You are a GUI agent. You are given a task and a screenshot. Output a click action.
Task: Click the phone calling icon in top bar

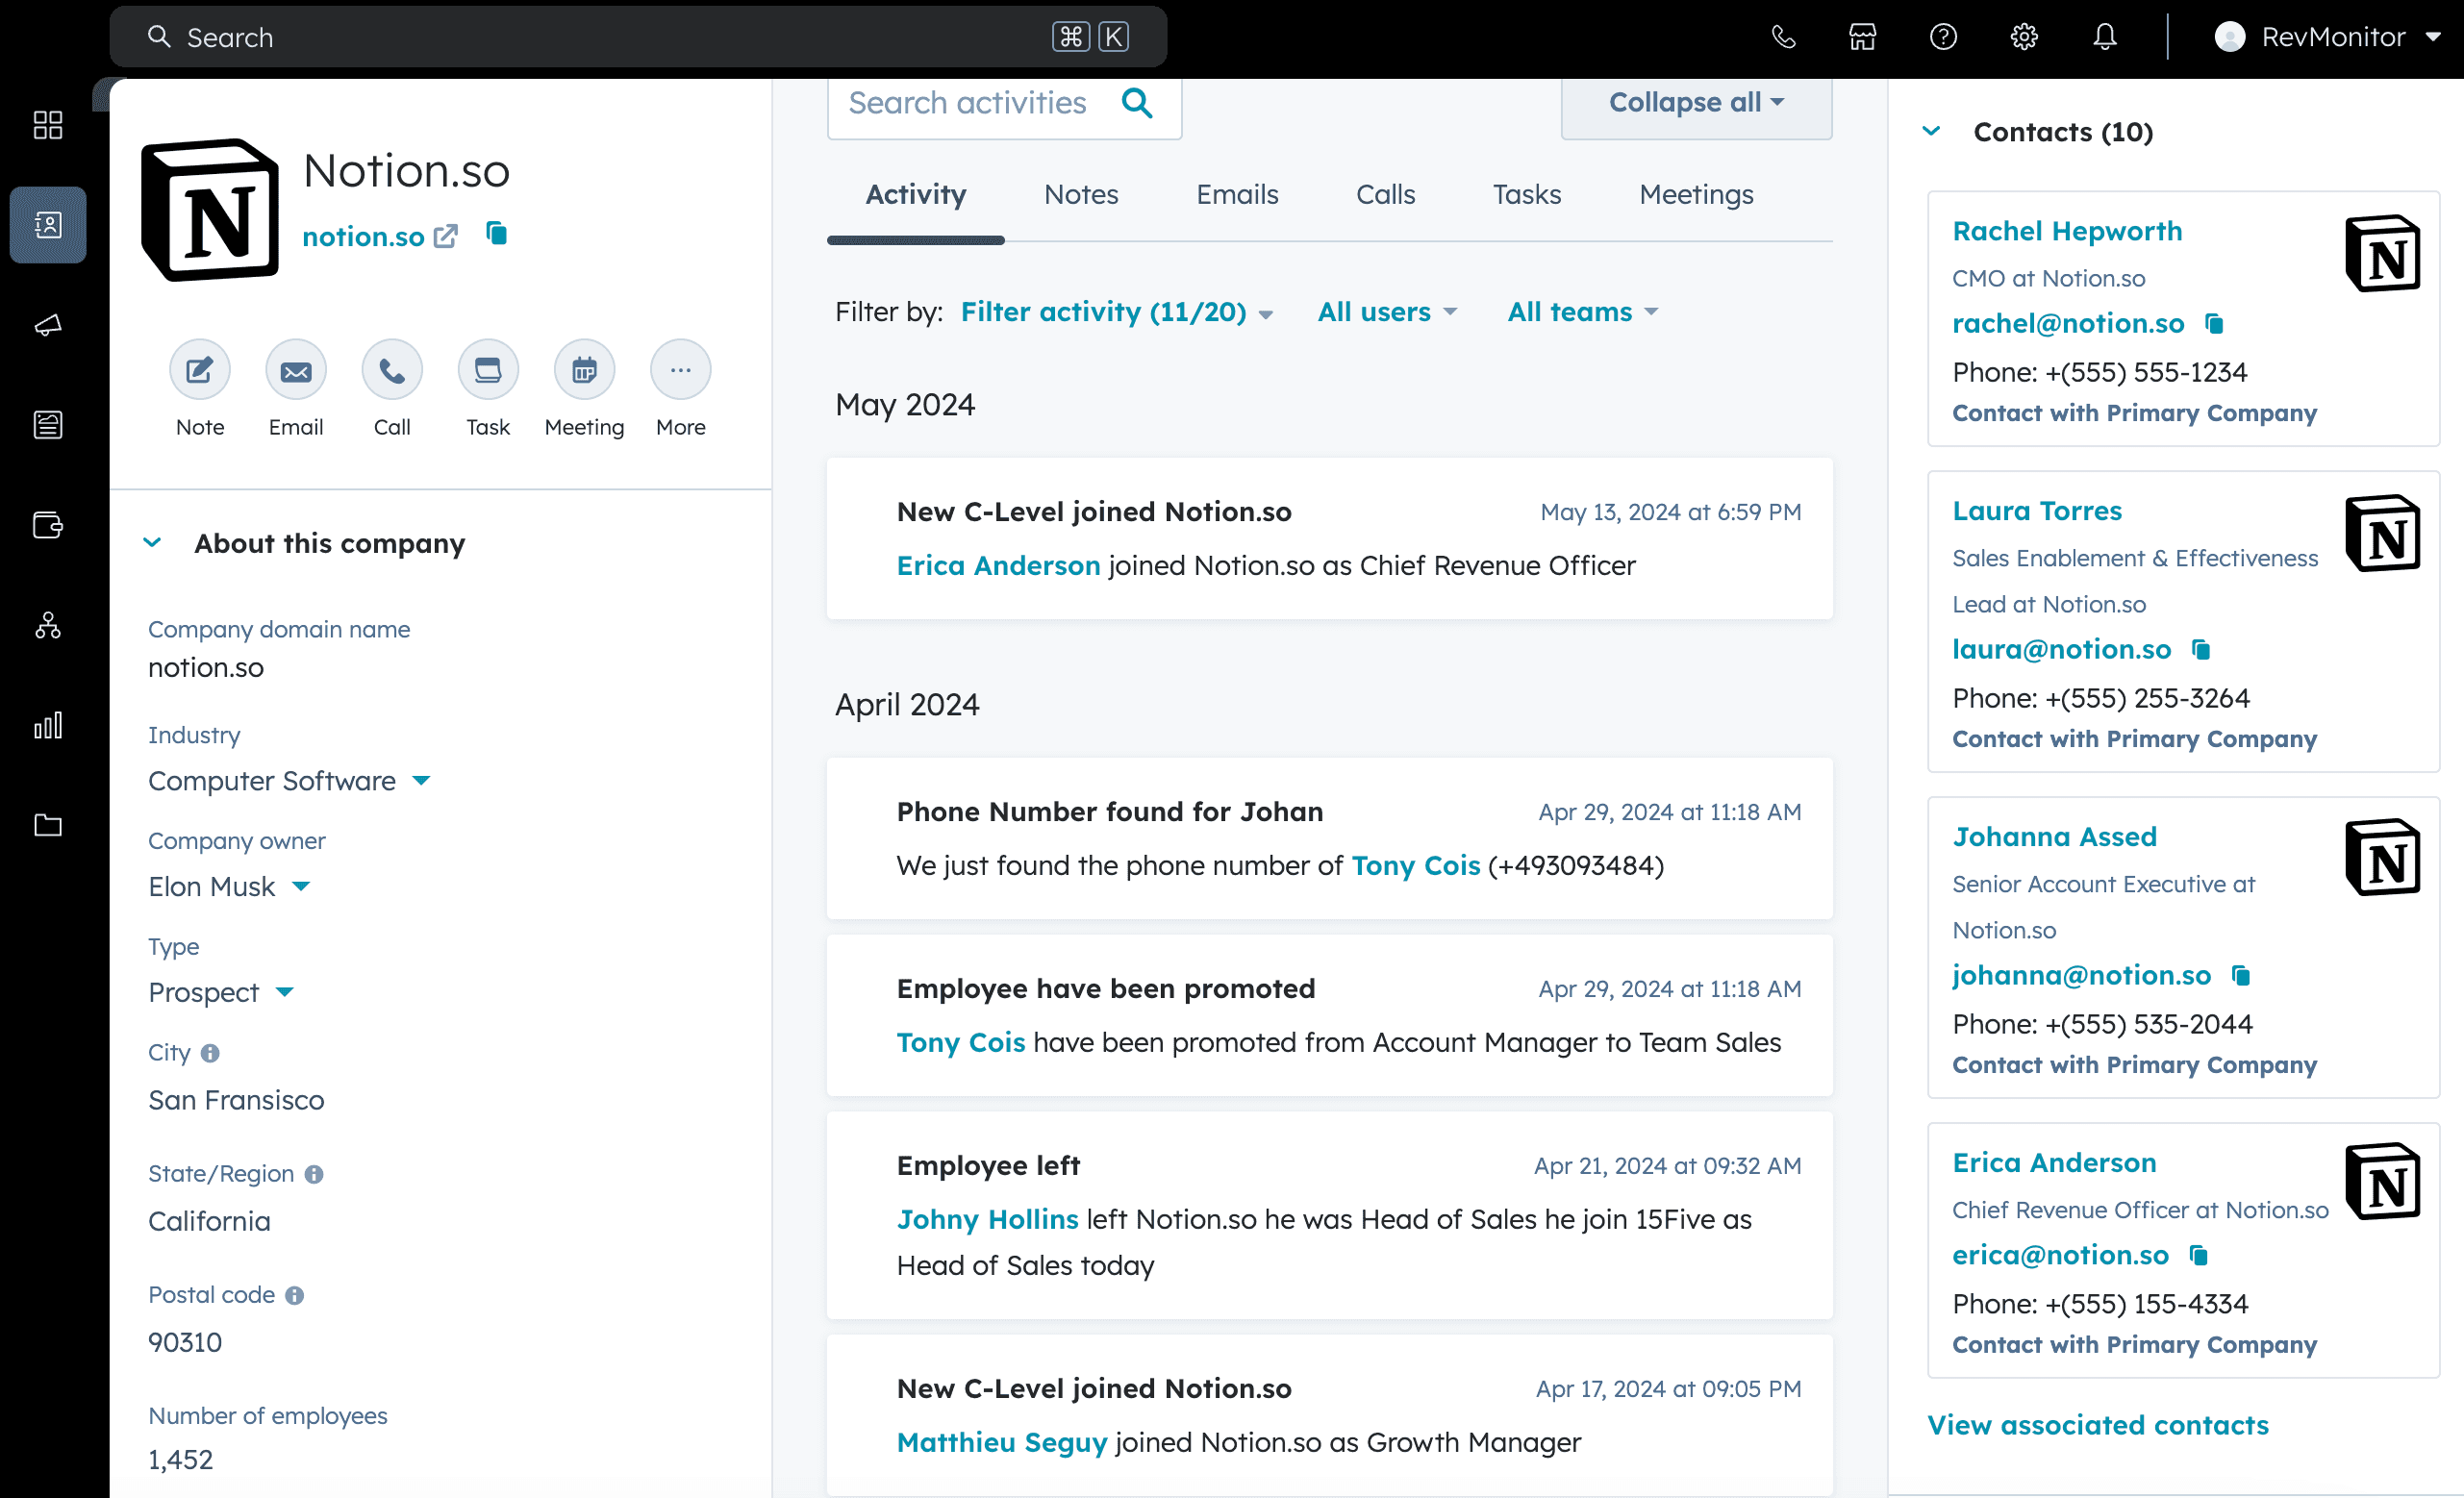coord(1783,37)
